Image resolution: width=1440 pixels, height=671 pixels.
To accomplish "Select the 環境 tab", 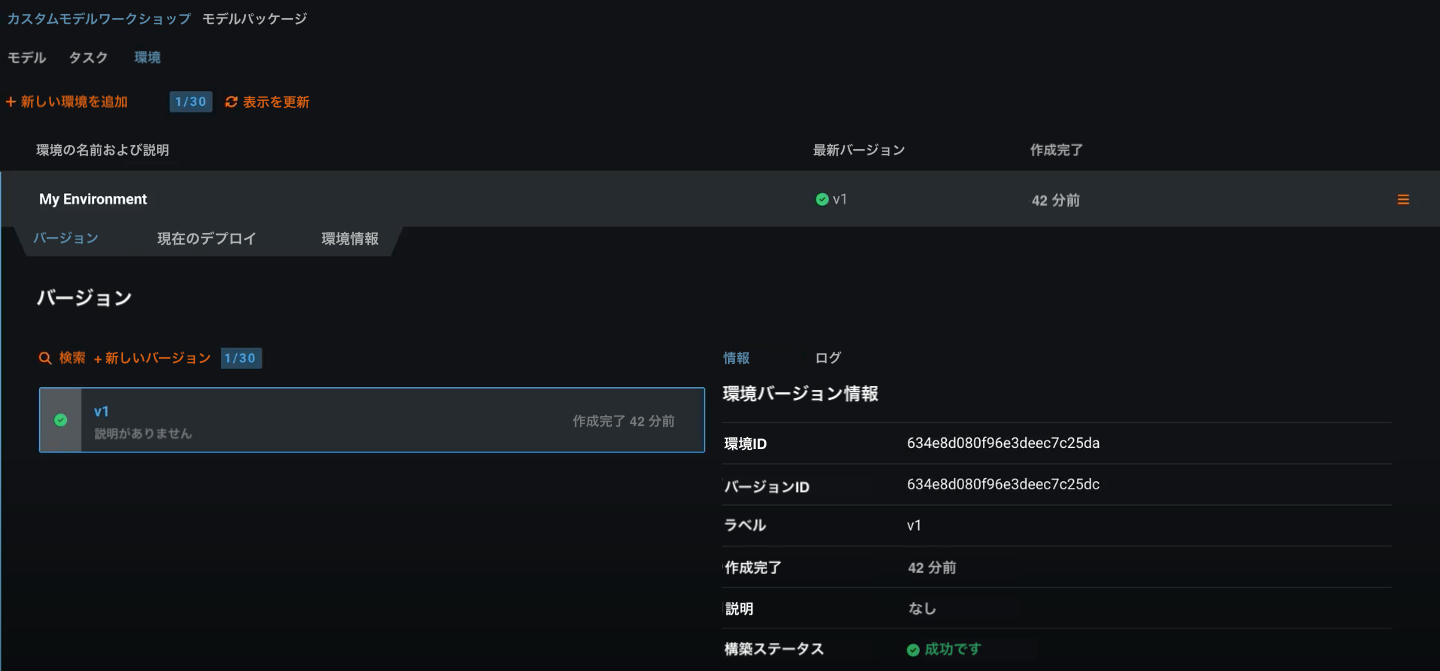I will click(x=147, y=58).
